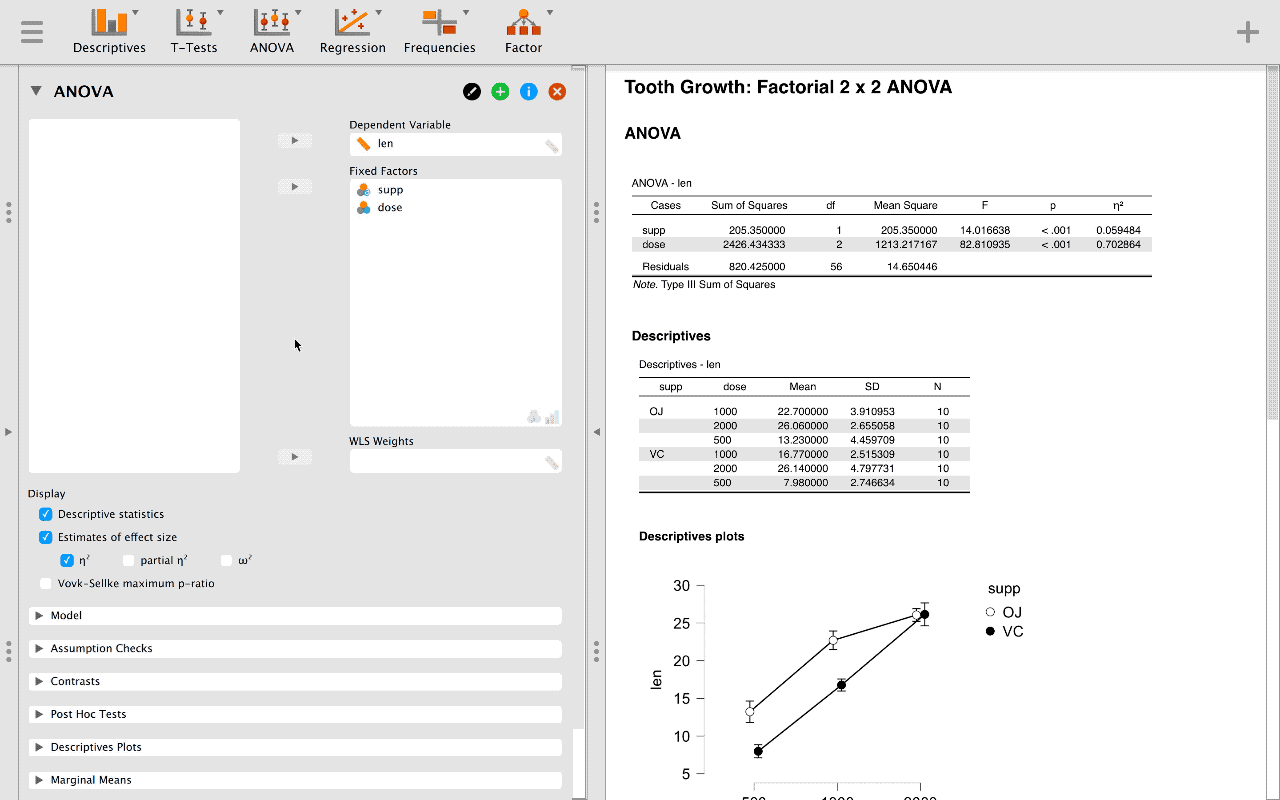Click the assign arrow for WLS Weights
1280x800 pixels.
(295, 457)
